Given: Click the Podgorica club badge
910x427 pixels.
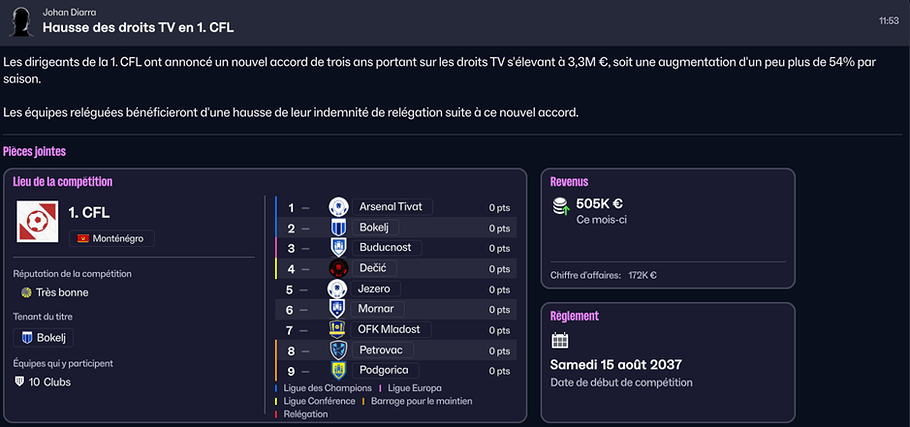Looking at the screenshot, I should 338,370.
